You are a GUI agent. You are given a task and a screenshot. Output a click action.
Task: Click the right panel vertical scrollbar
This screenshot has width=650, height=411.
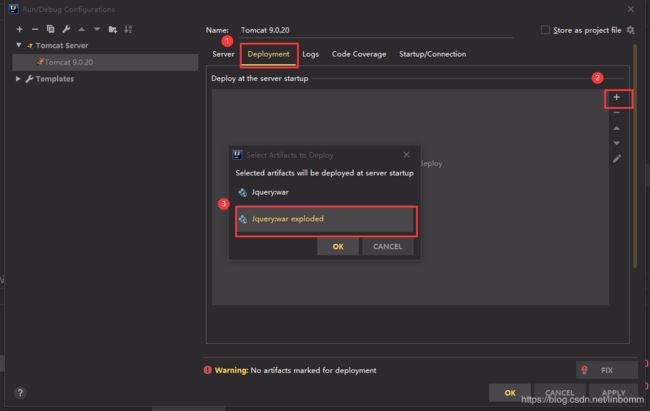[635, 156]
